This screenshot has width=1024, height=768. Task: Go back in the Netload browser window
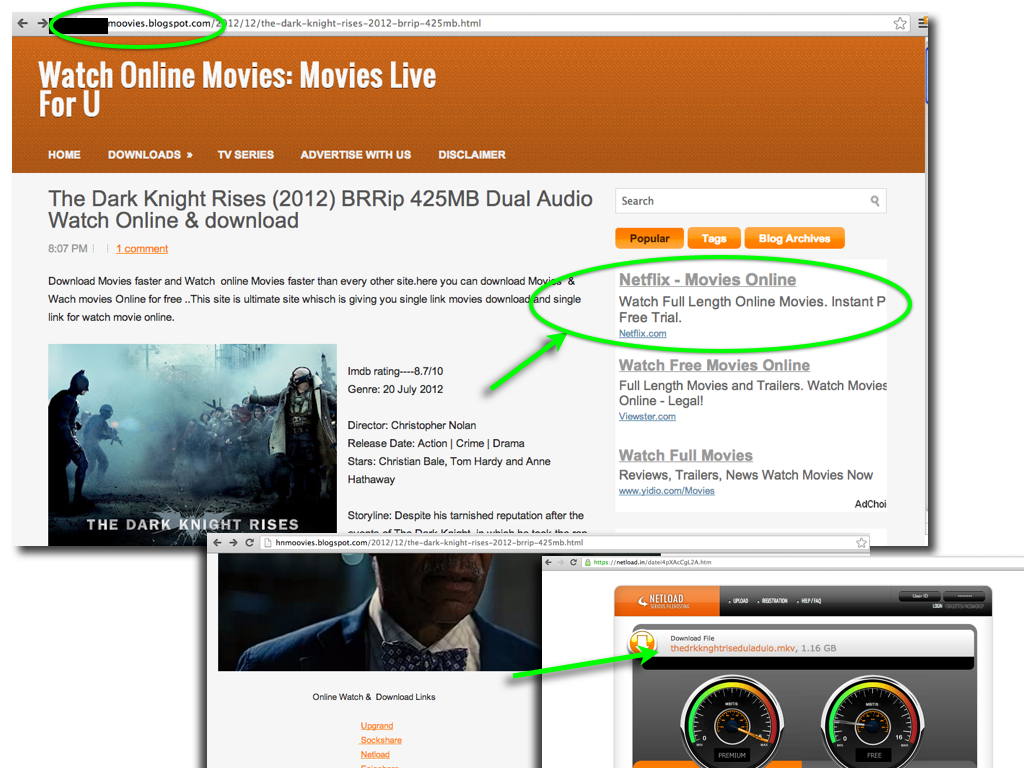[x=549, y=562]
